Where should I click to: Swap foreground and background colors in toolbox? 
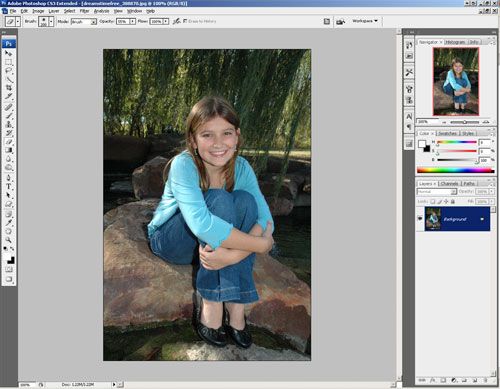point(12,249)
